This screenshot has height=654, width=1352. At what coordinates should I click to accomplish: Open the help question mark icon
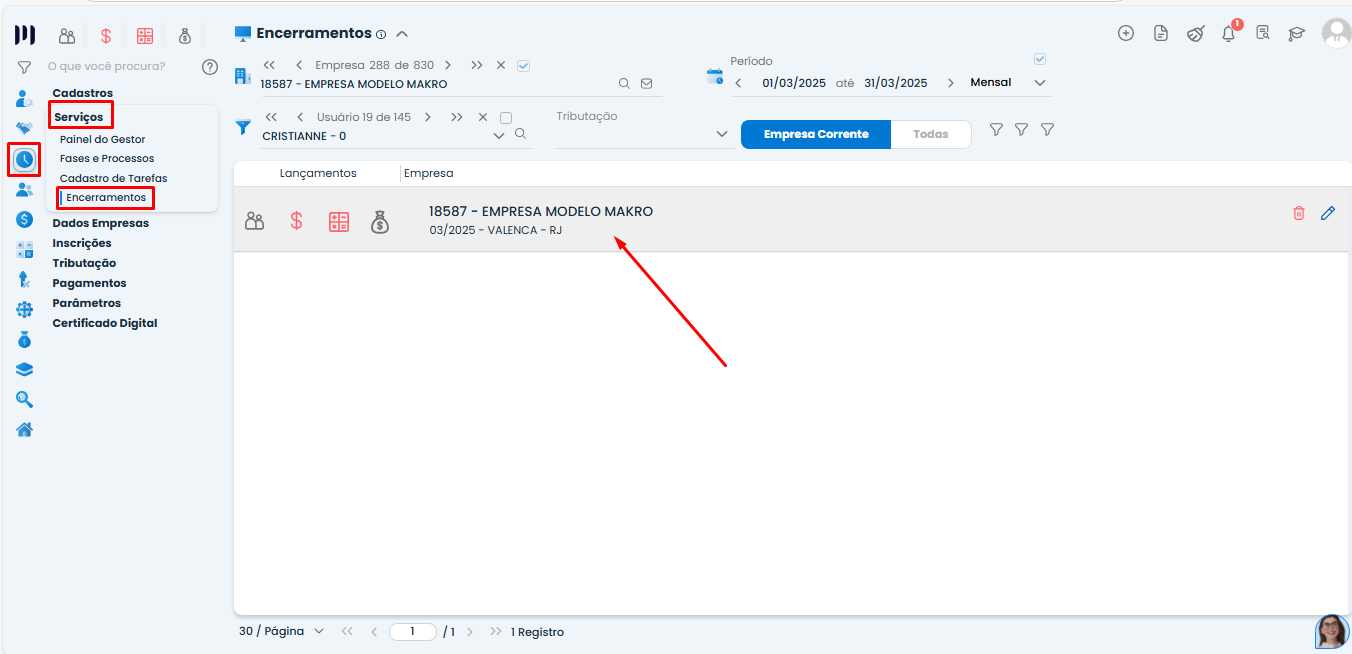click(x=210, y=66)
